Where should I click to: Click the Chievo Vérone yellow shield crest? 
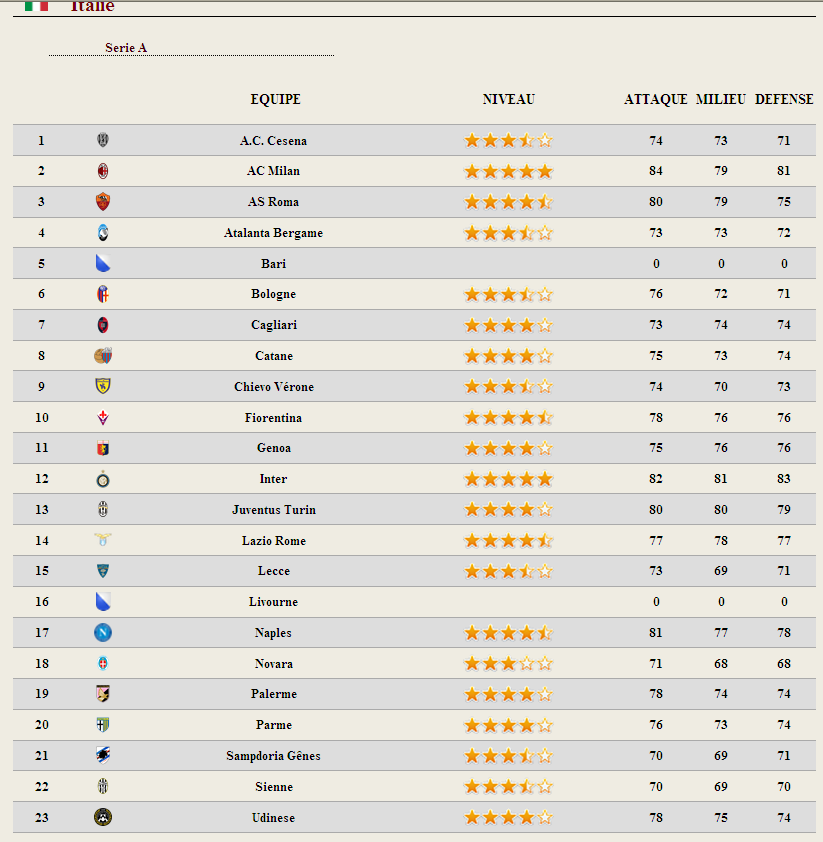[x=103, y=386]
